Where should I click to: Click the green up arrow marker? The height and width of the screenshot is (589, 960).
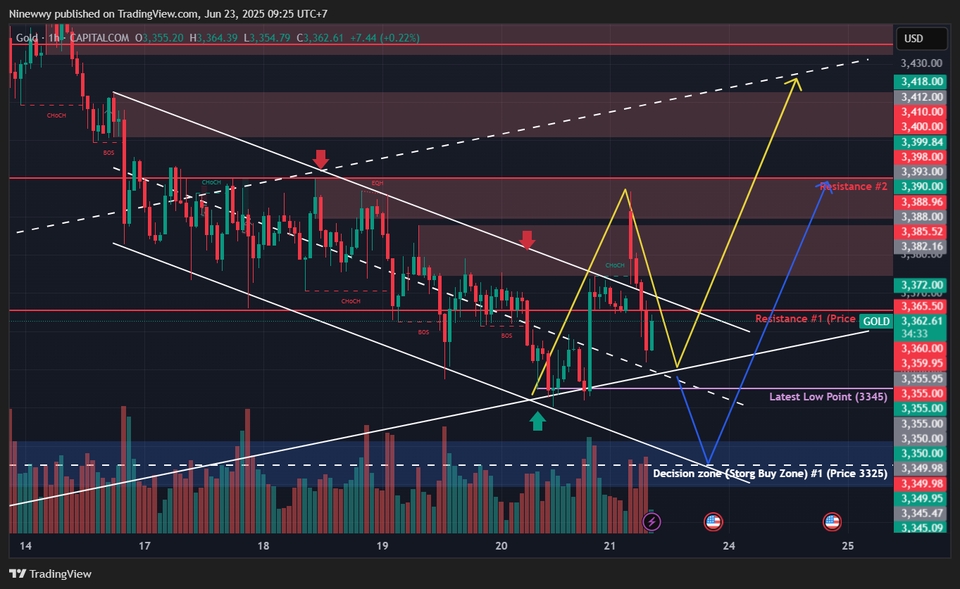[537, 422]
